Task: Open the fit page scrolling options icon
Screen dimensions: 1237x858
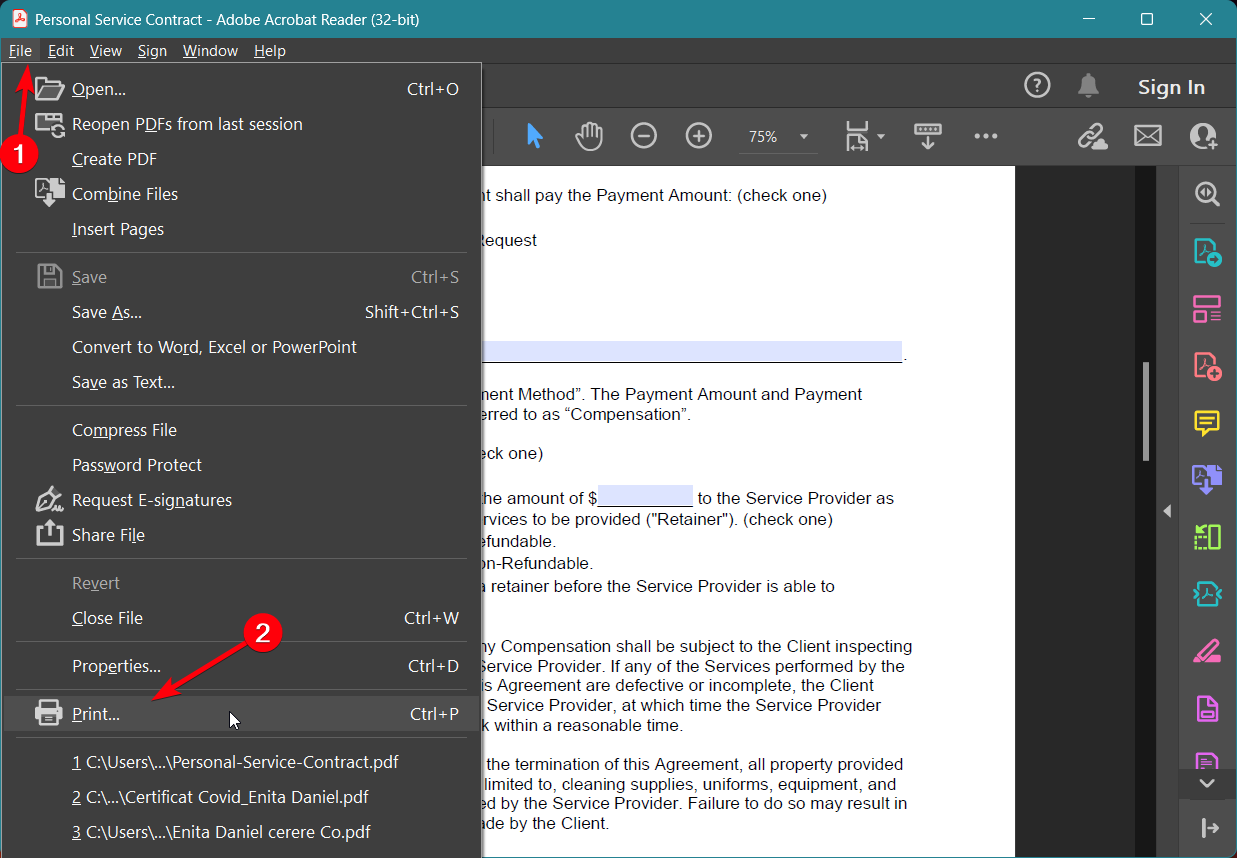Action: pos(864,137)
